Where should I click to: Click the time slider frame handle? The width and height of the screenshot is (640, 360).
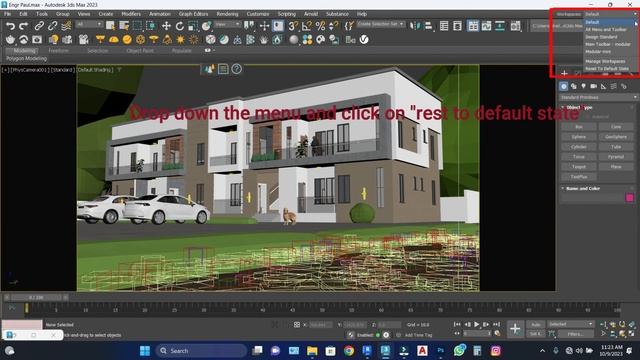(x=36, y=298)
